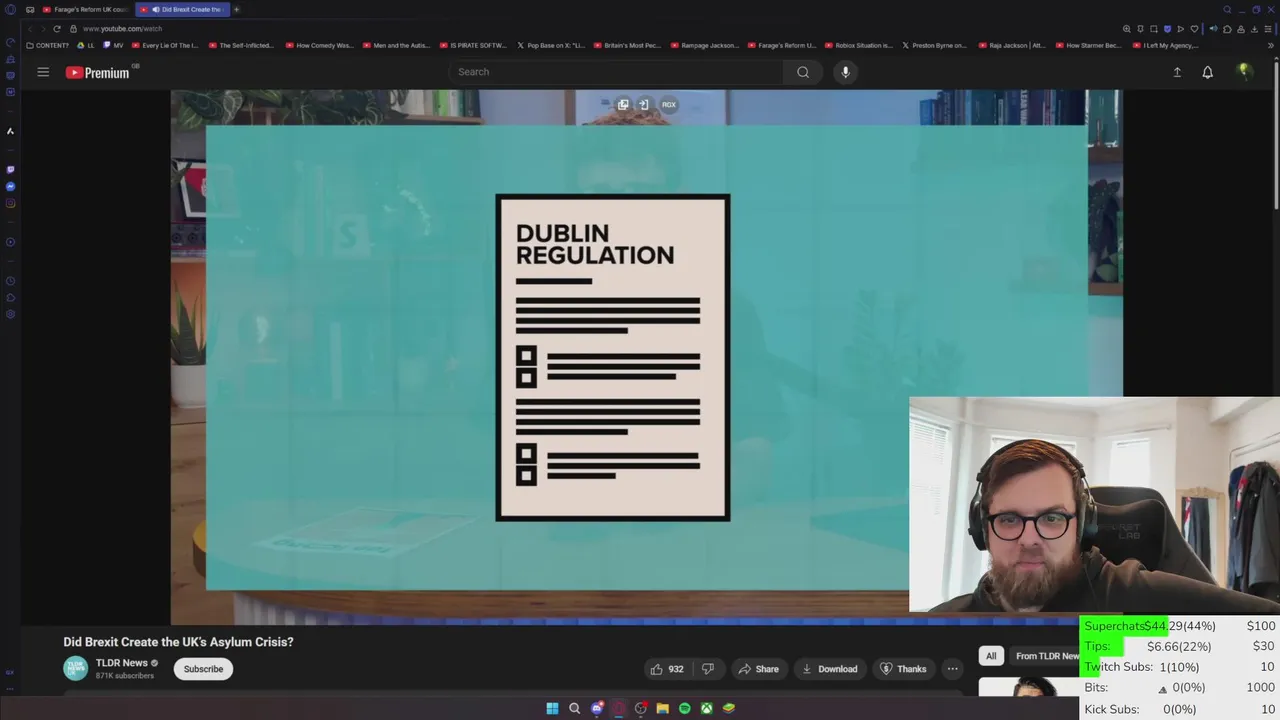This screenshot has height=720, width=1280.
Task: Focus the YouTube Search field
Action: pyautogui.click(x=615, y=72)
